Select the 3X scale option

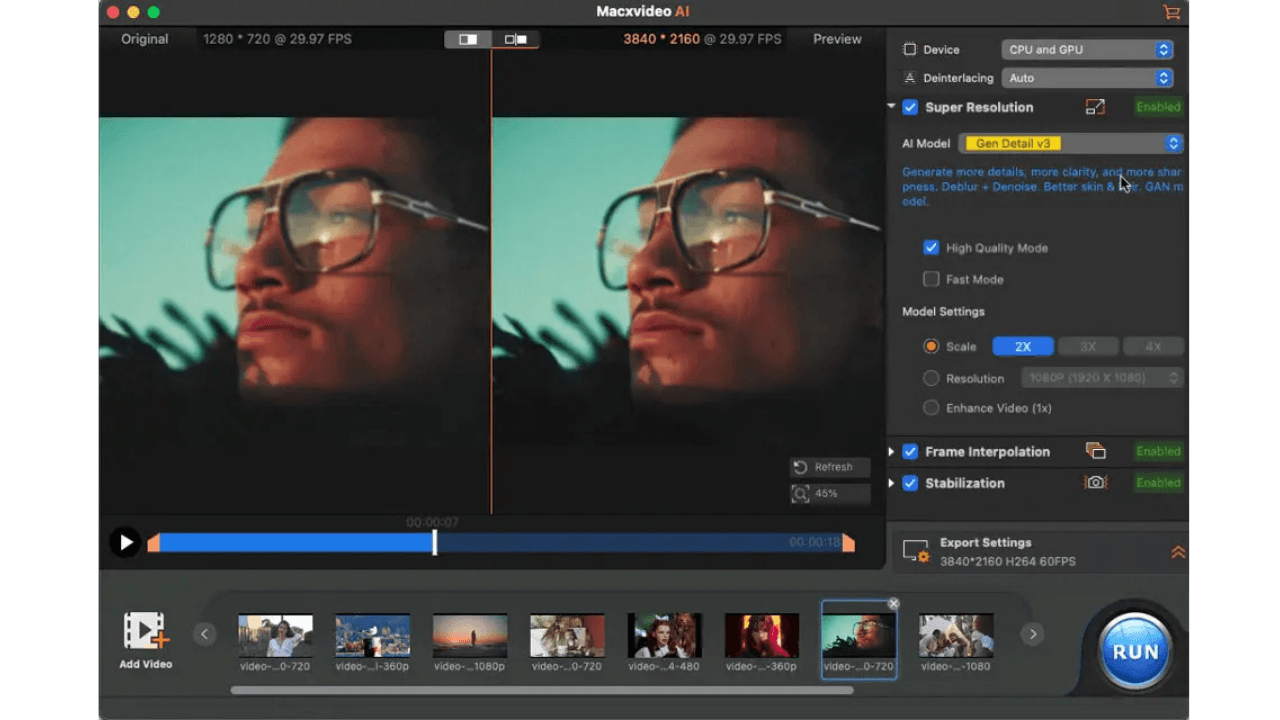[1088, 346]
